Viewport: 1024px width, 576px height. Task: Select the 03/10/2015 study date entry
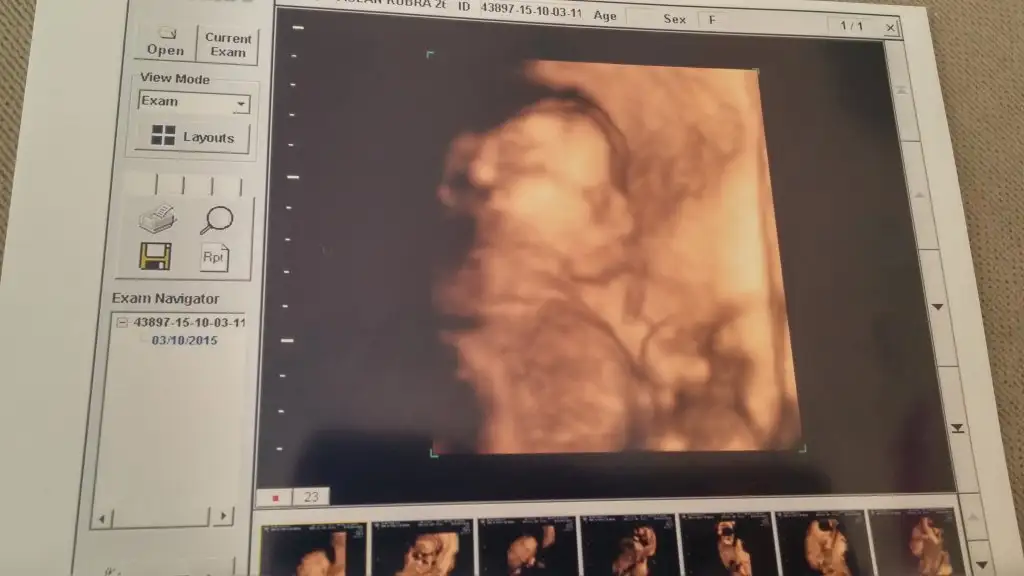click(x=184, y=340)
